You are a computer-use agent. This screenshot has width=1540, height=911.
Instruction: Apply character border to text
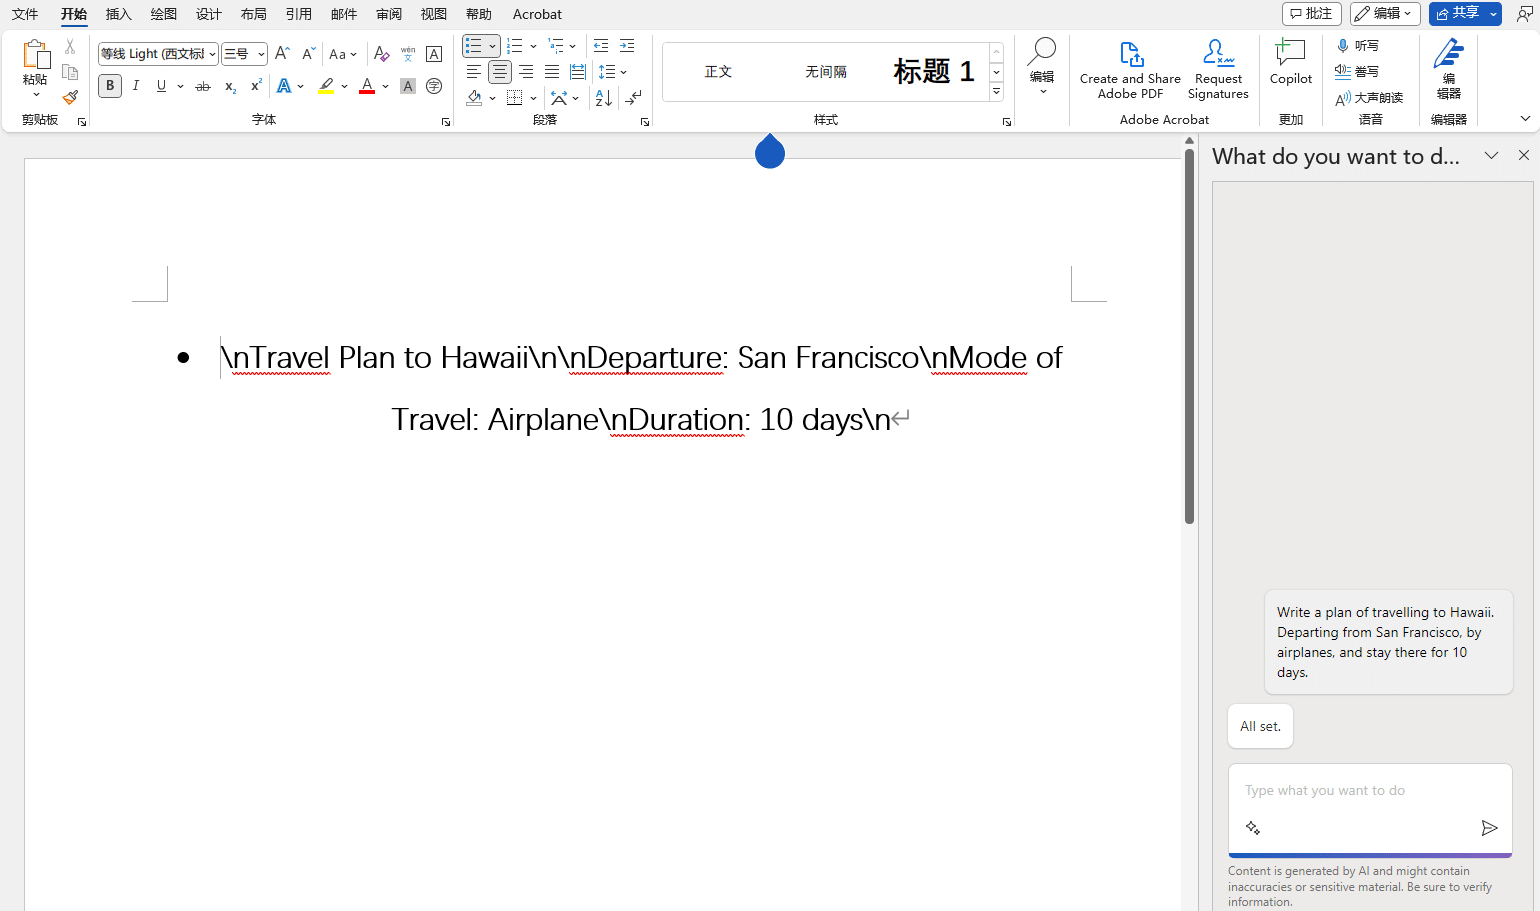point(434,54)
